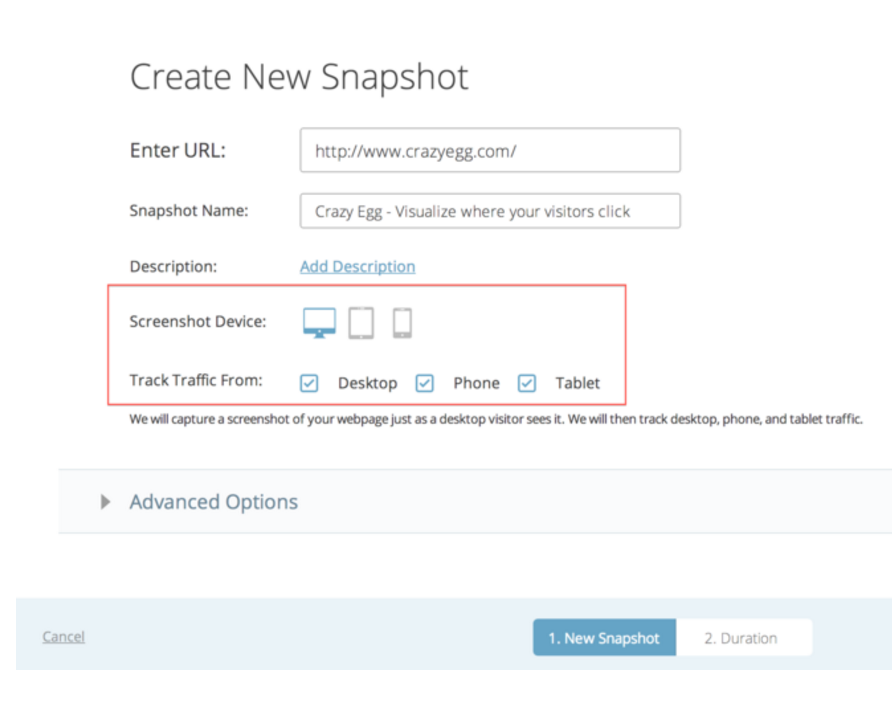892x704 pixels.
Task: Click the Advanced Options heading text
Action: 213,502
